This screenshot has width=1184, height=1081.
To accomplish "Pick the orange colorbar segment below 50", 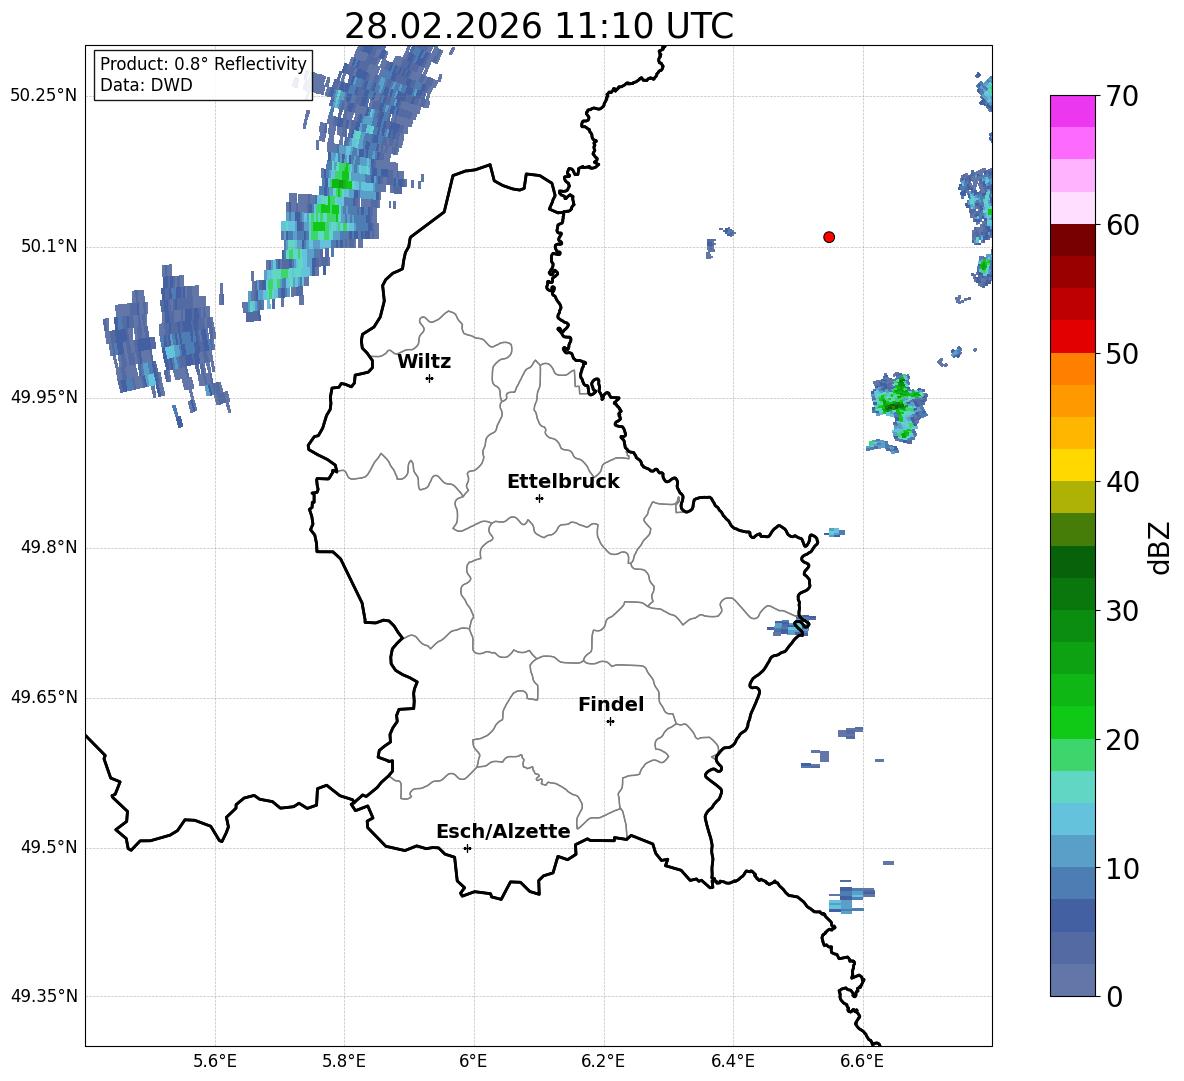I will 1073,368.
